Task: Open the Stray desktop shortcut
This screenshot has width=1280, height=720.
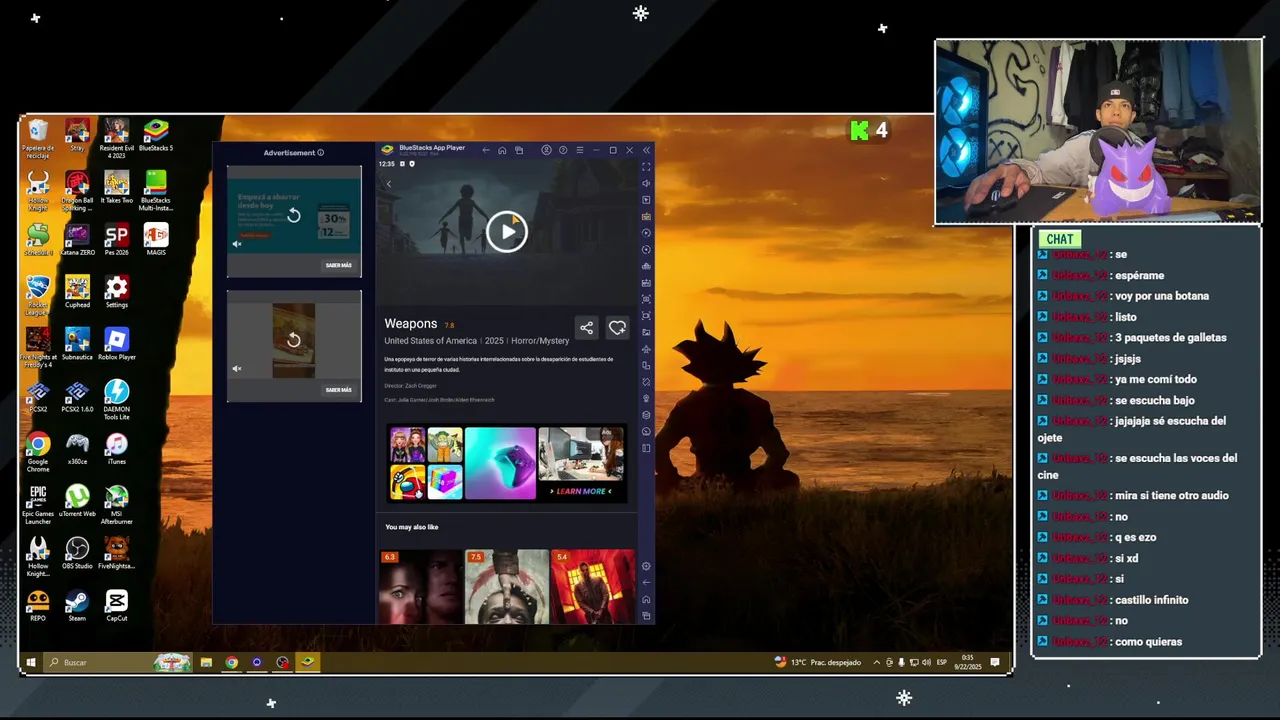Action: (77, 135)
